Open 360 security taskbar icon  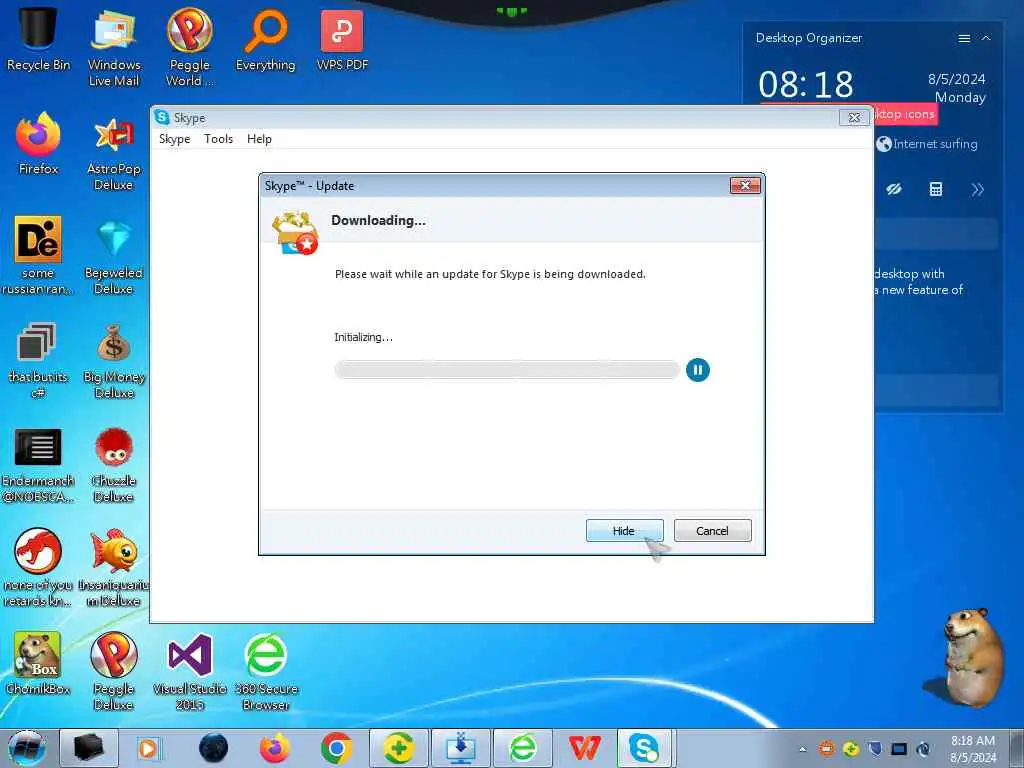pyautogui.click(x=399, y=748)
